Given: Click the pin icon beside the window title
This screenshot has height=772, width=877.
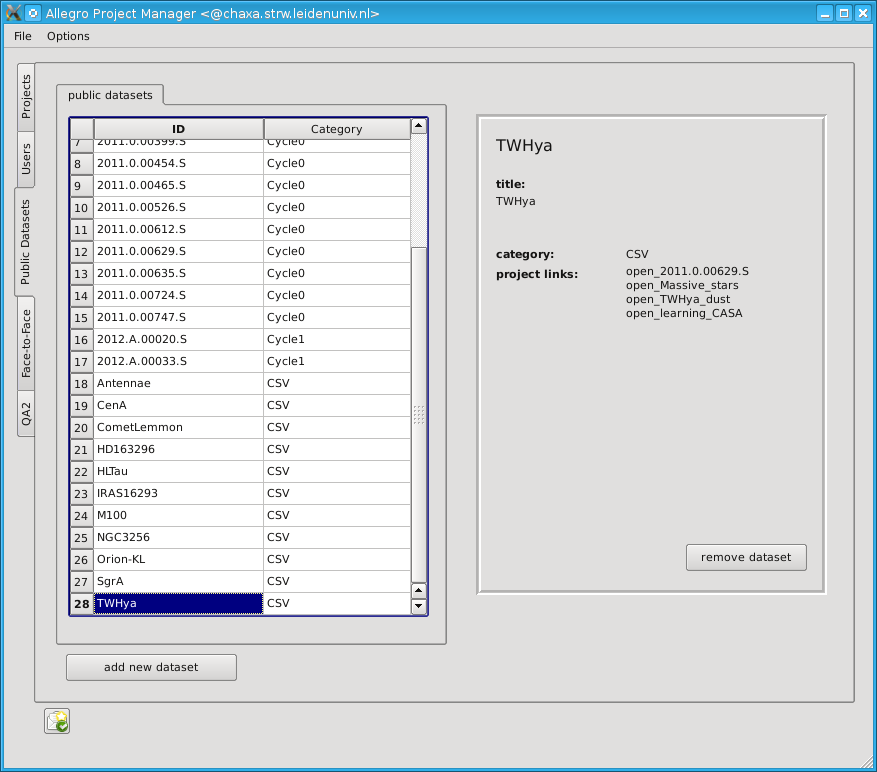Looking at the screenshot, I should point(32,13).
